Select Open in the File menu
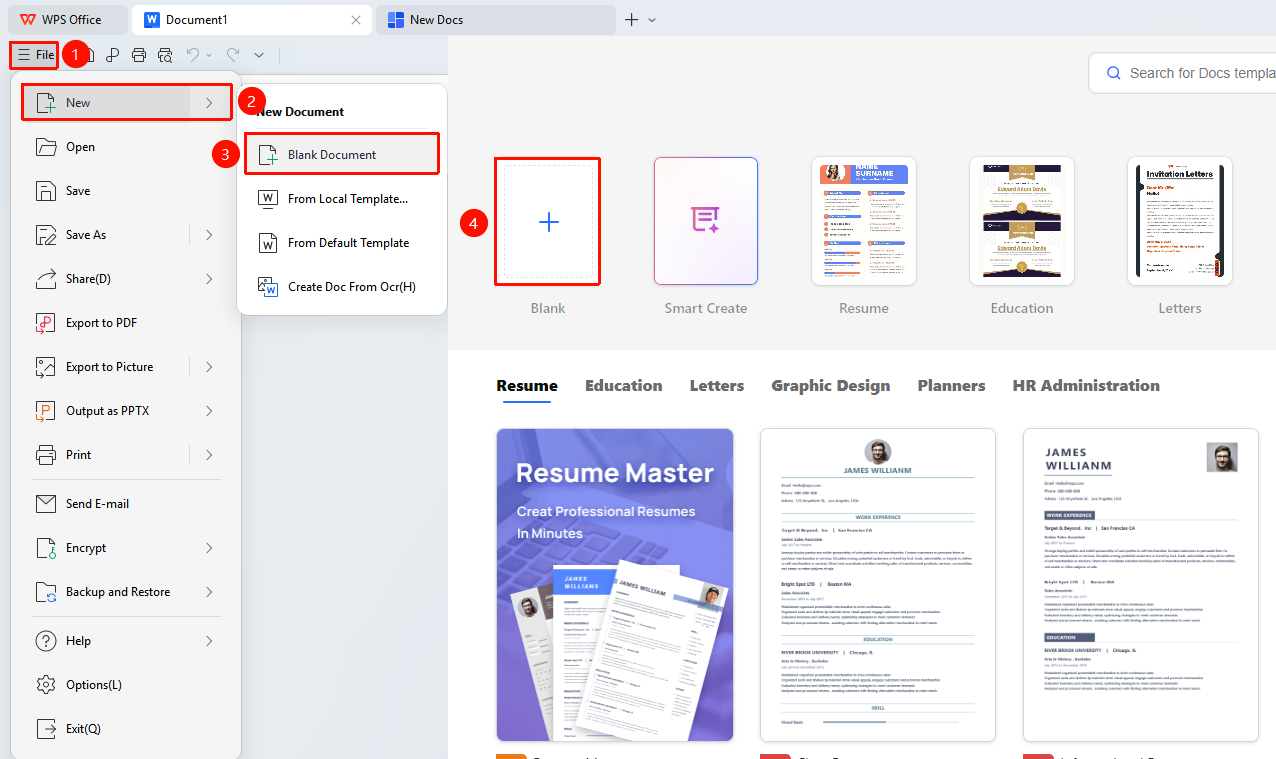 tap(126, 147)
